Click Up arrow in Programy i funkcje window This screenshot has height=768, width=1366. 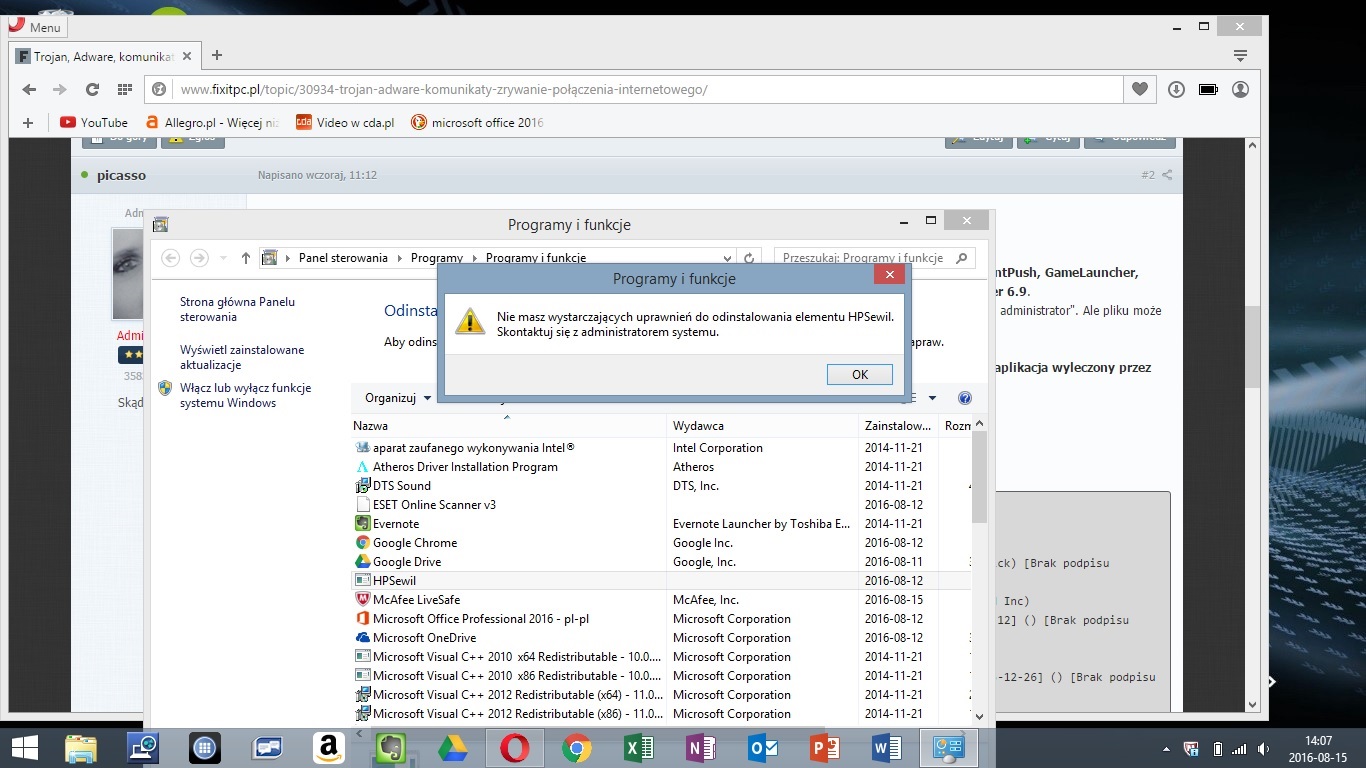tap(246, 257)
